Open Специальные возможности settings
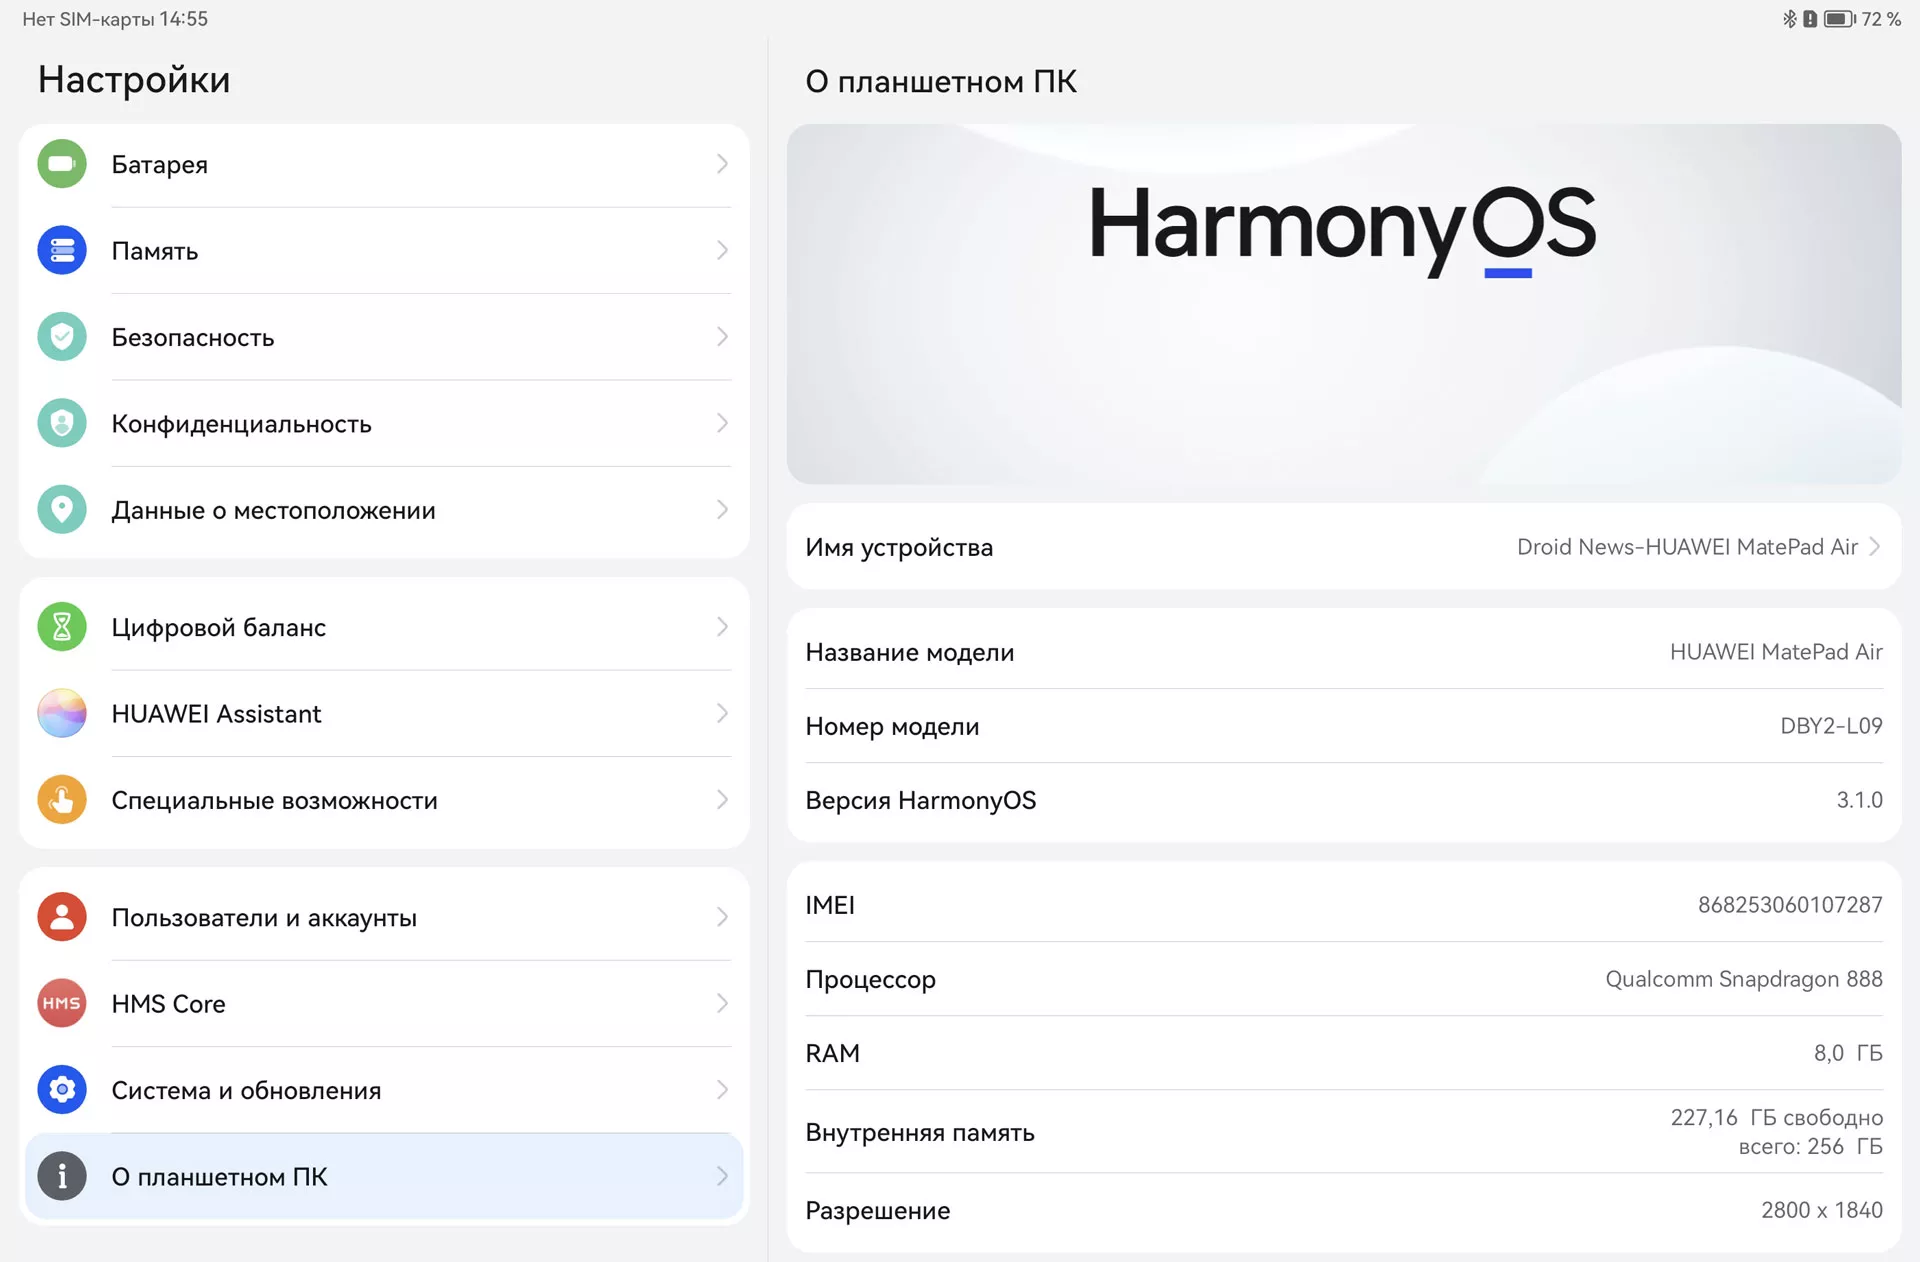Viewport: 1920px width, 1262px height. tap(384, 800)
